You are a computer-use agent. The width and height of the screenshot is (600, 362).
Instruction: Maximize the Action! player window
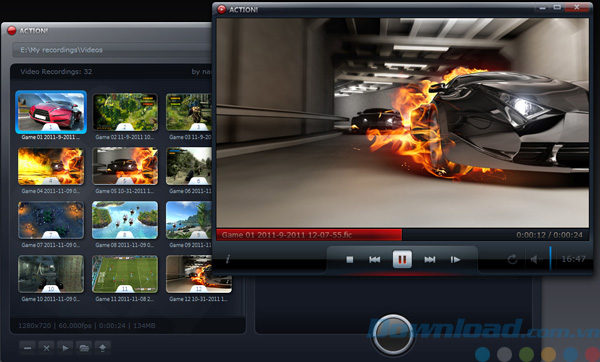(x=557, y=8)
